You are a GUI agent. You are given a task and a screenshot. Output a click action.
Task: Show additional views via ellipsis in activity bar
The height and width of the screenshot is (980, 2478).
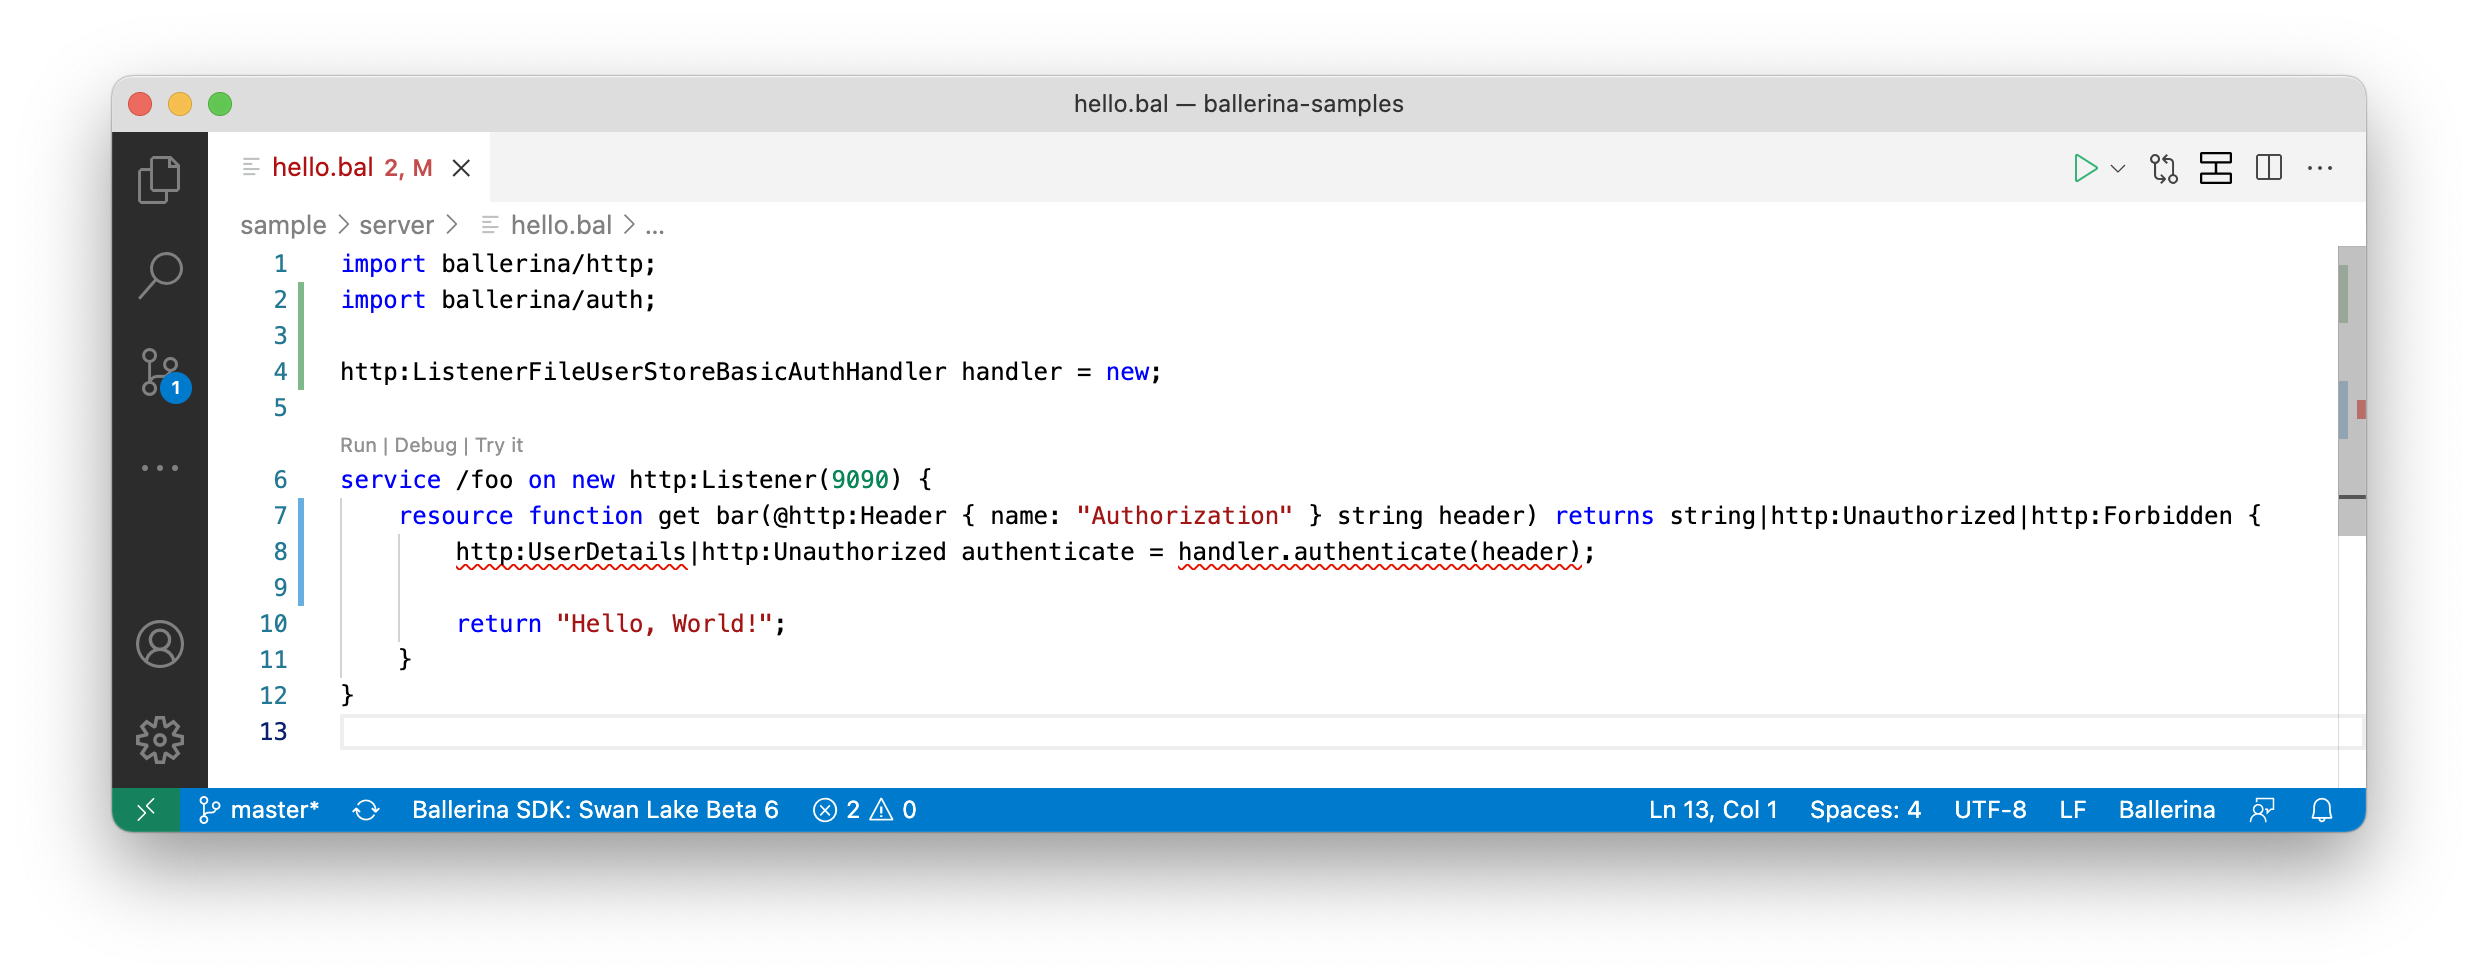[x=159, y=467]
